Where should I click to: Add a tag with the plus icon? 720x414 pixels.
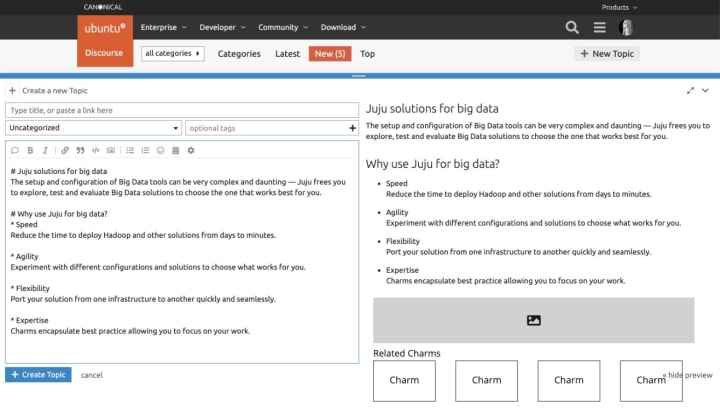tap(352, 128)
